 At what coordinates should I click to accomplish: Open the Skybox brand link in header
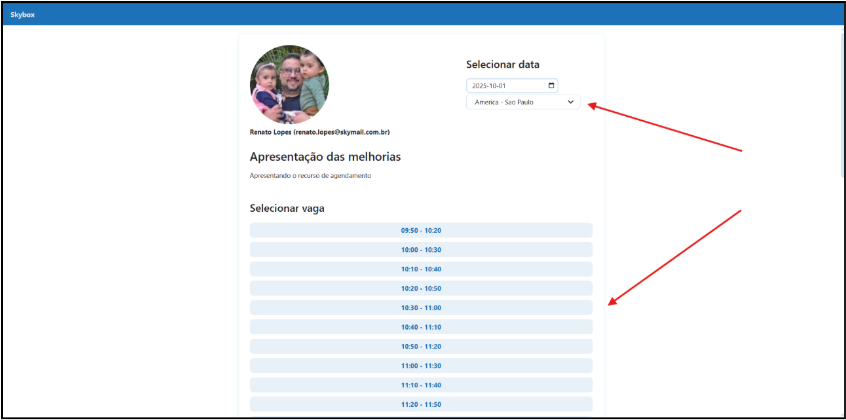pos(22,15)
